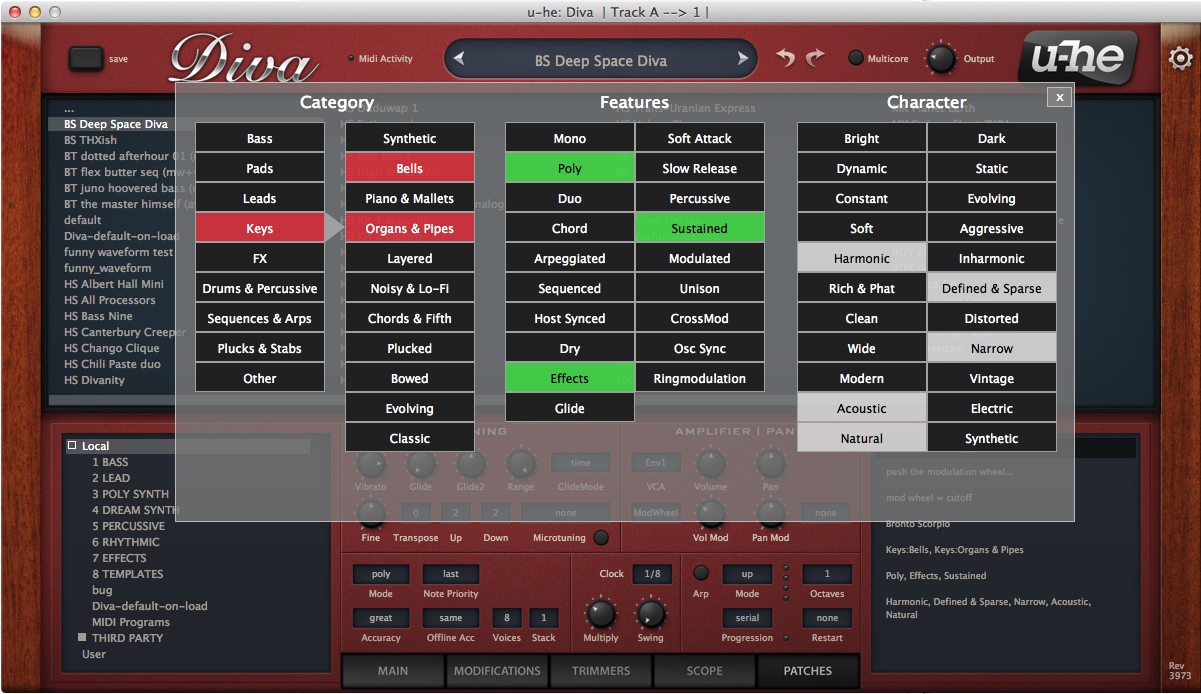Viewport: 1201px width, 694px height.
Task: Click the u-he logo
Action: pos(1076,57)
